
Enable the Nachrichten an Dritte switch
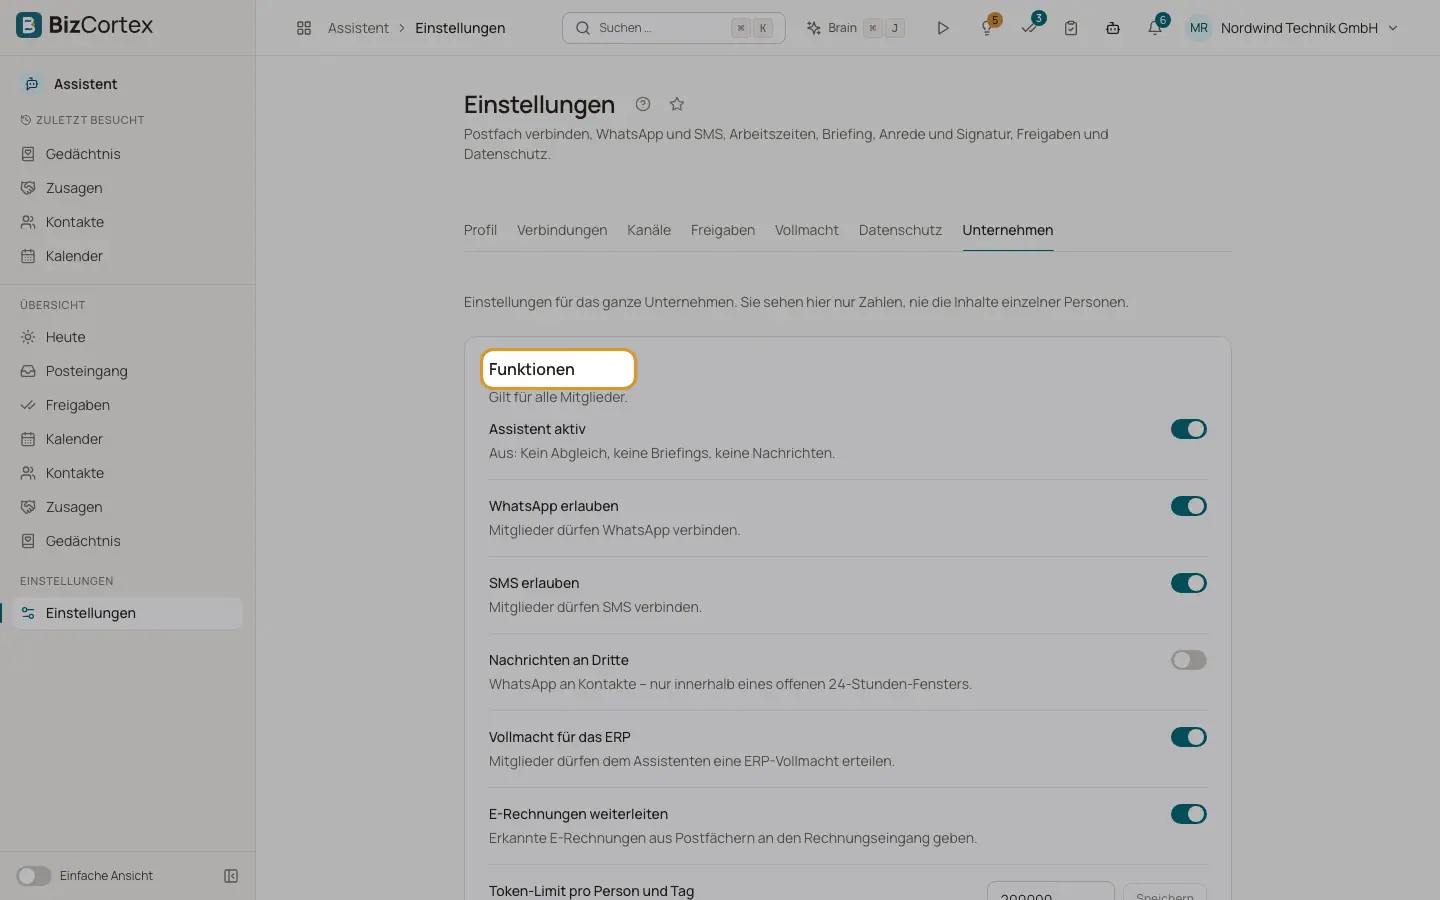click(x=1189, y=660)
